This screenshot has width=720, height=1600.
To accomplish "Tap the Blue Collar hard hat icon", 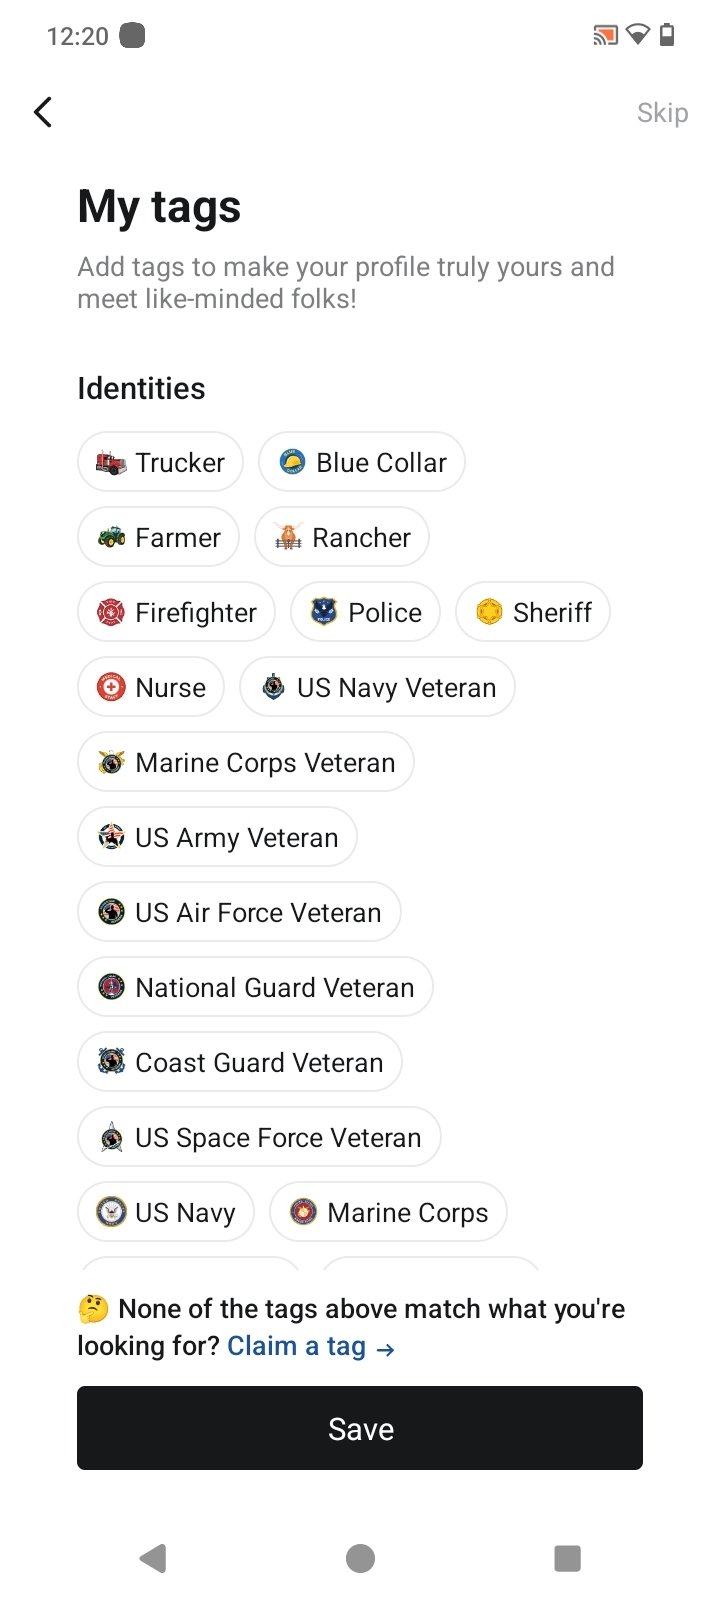I will [292, 462].
